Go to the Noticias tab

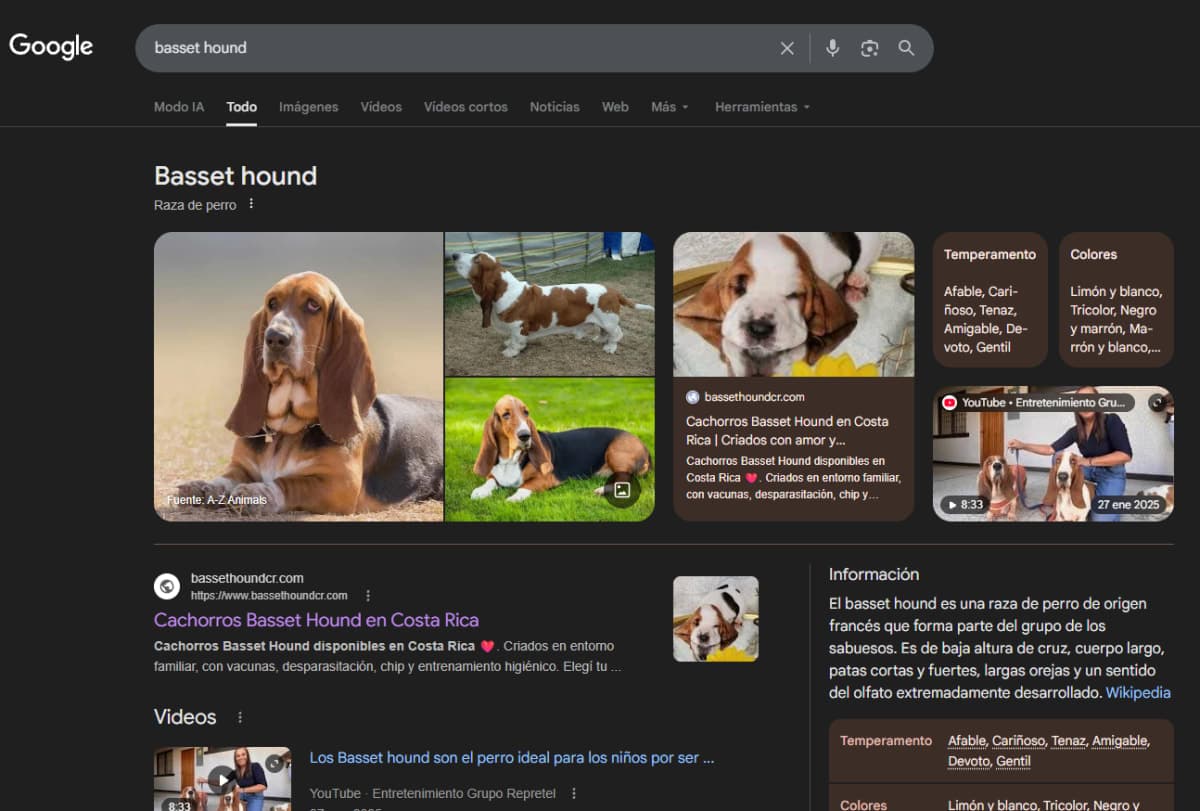(554, 106)
